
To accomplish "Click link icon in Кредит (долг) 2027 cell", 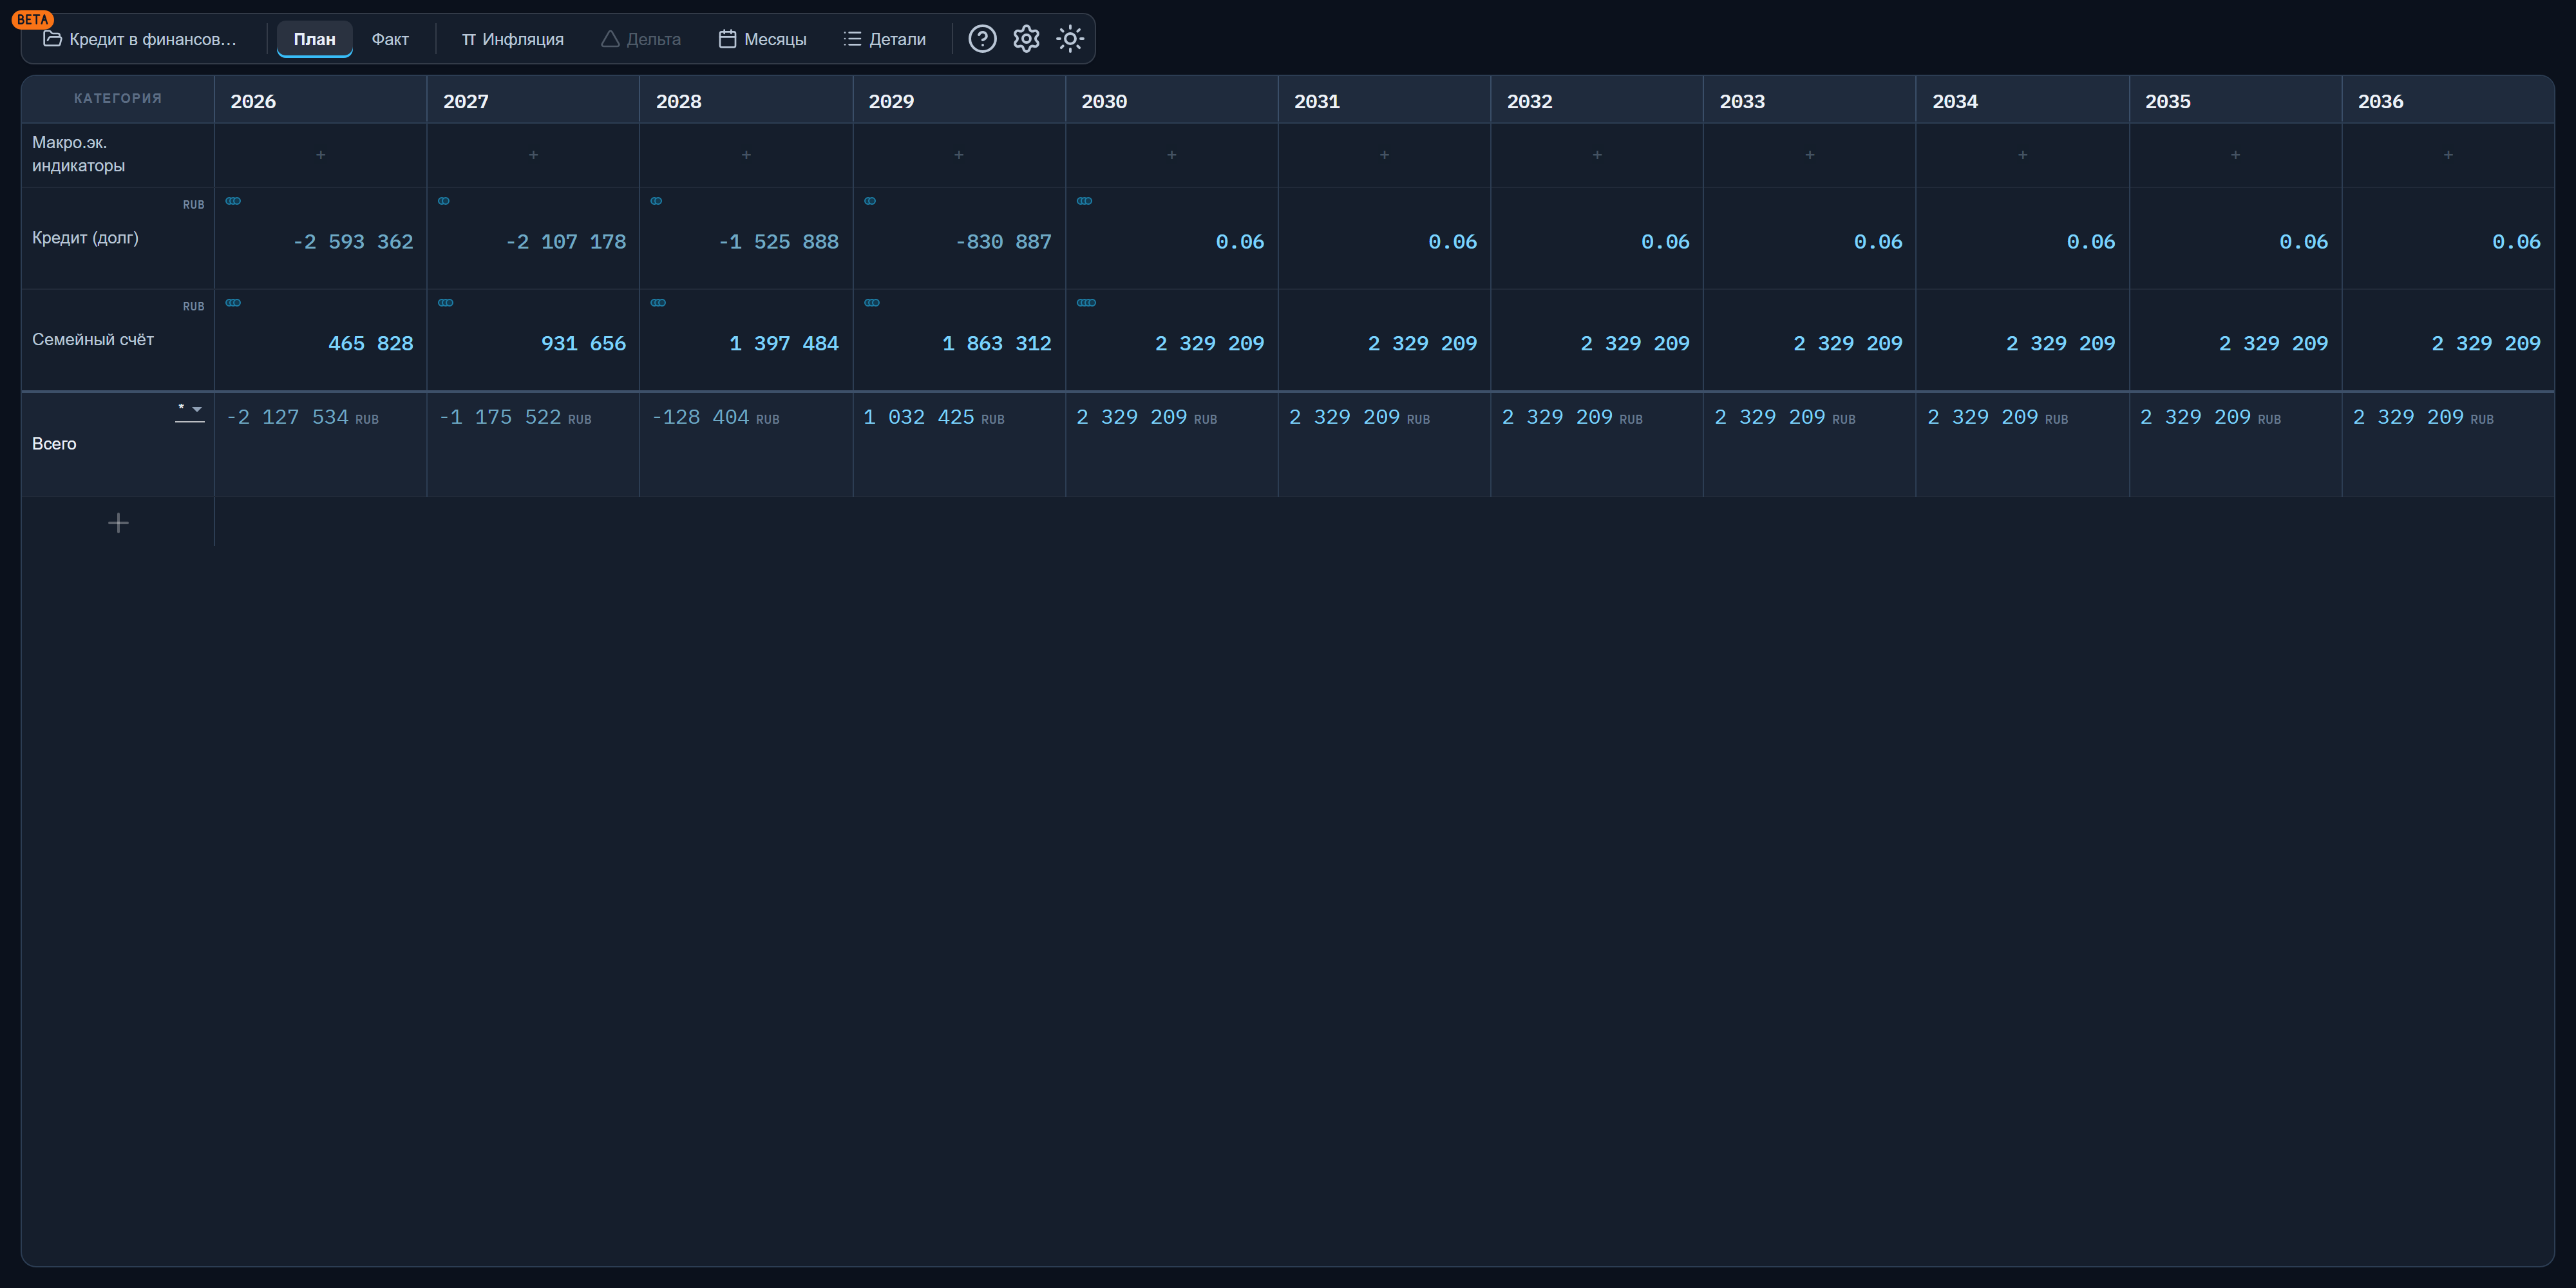I will (444, 201).
